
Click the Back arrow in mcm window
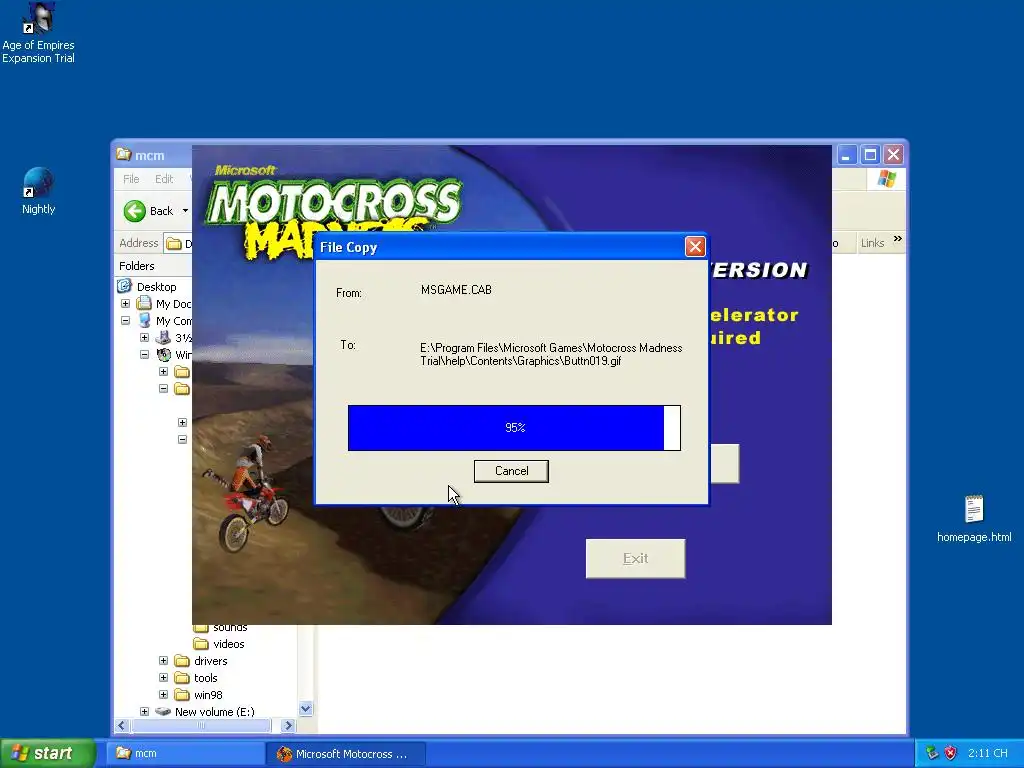135,211
